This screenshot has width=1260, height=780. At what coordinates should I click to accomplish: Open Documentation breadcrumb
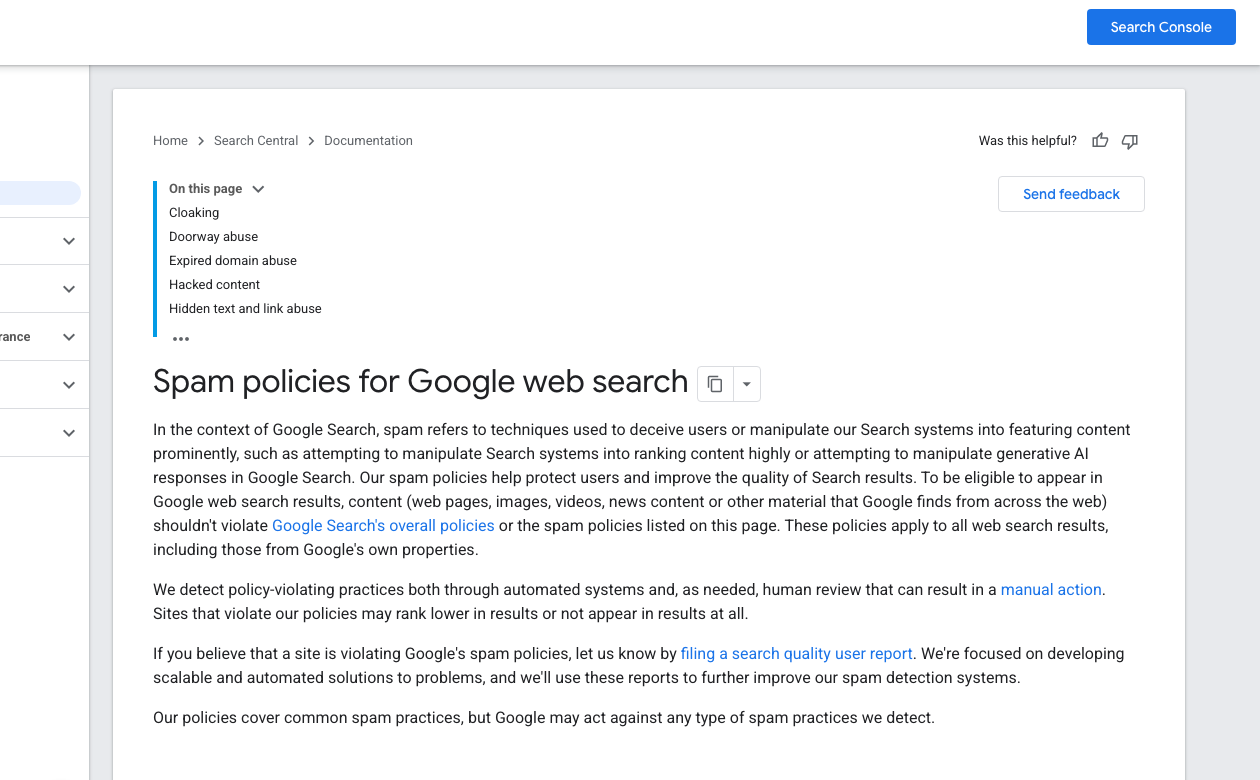tap(368, 141)
